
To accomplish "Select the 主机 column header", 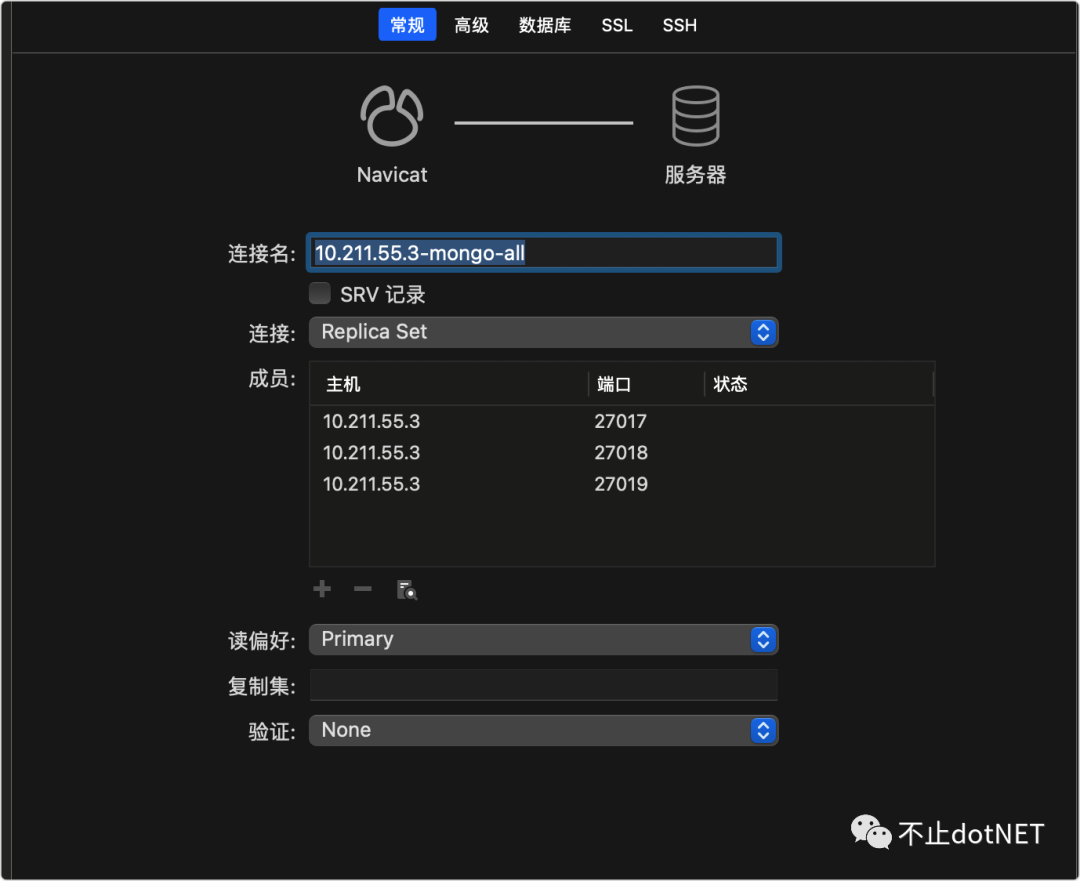I will pos(343,383).
